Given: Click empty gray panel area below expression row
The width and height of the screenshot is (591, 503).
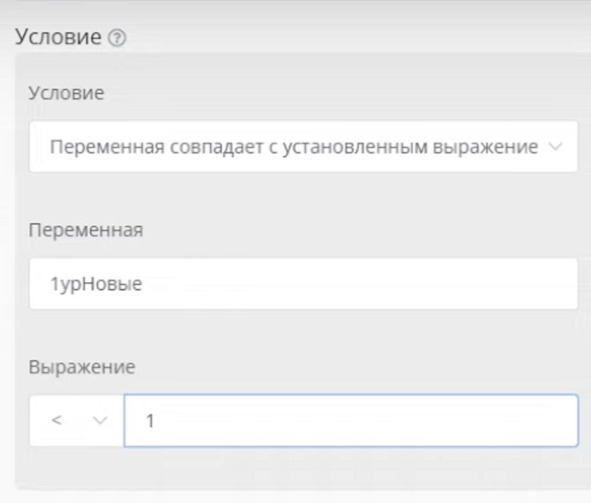Looking at the screenshot, I should tap(302, 468).
